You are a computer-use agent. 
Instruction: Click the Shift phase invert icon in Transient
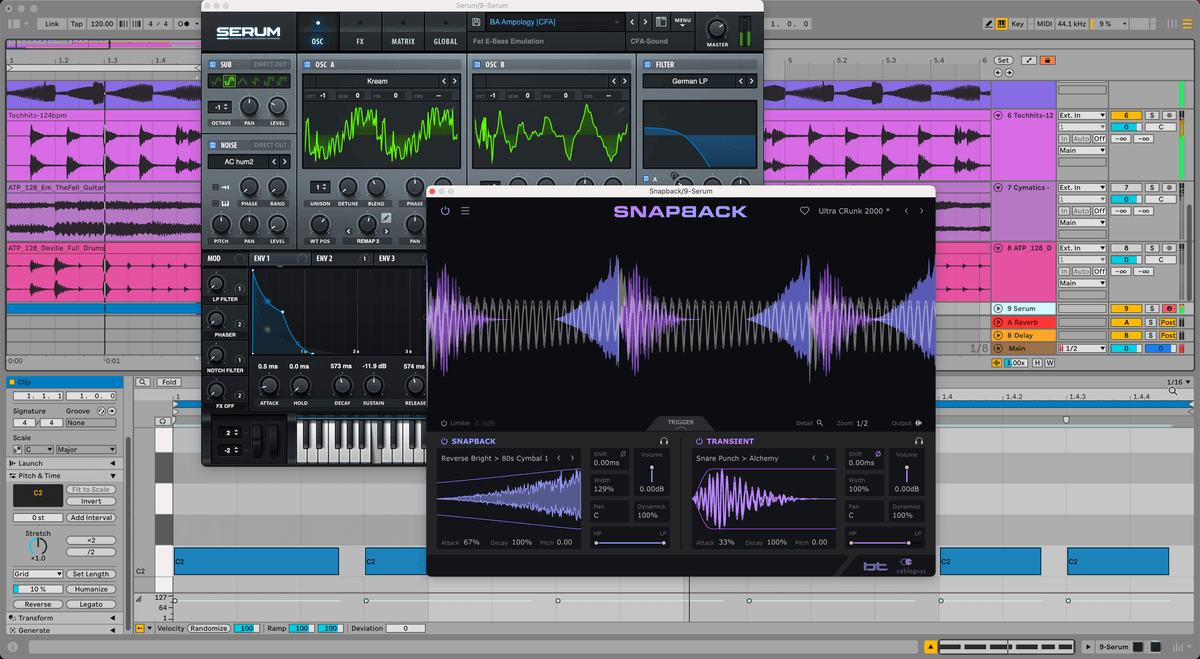pyautogui.click(x=878, y=454)
